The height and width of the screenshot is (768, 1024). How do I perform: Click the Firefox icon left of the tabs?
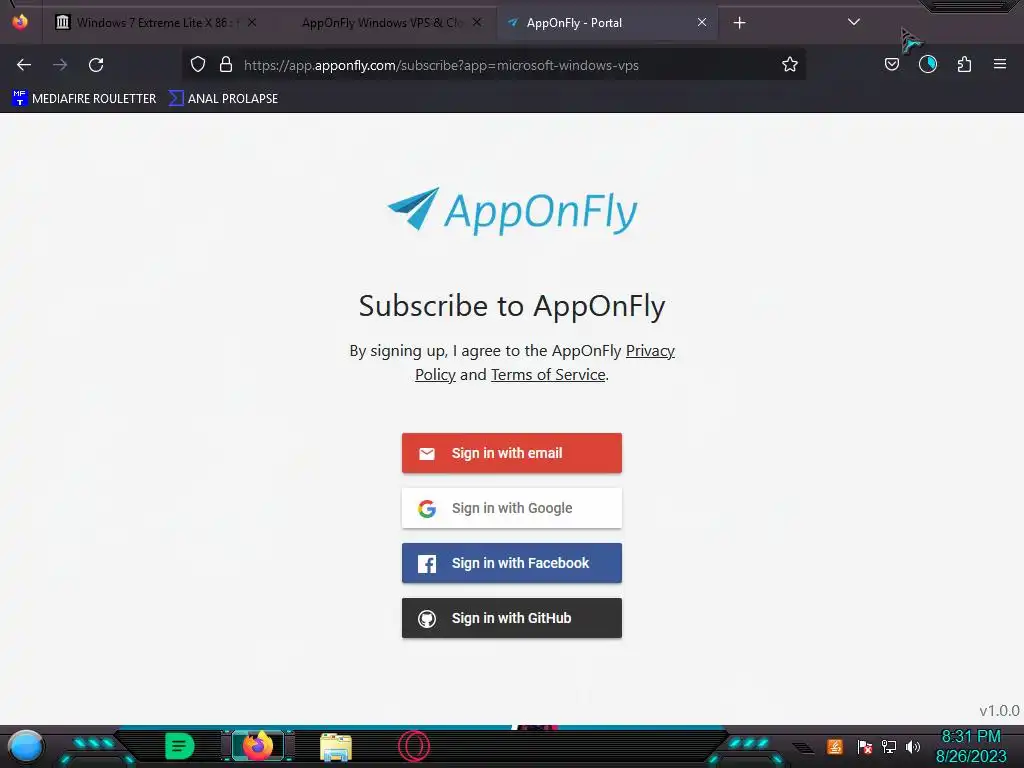point(20,22)
